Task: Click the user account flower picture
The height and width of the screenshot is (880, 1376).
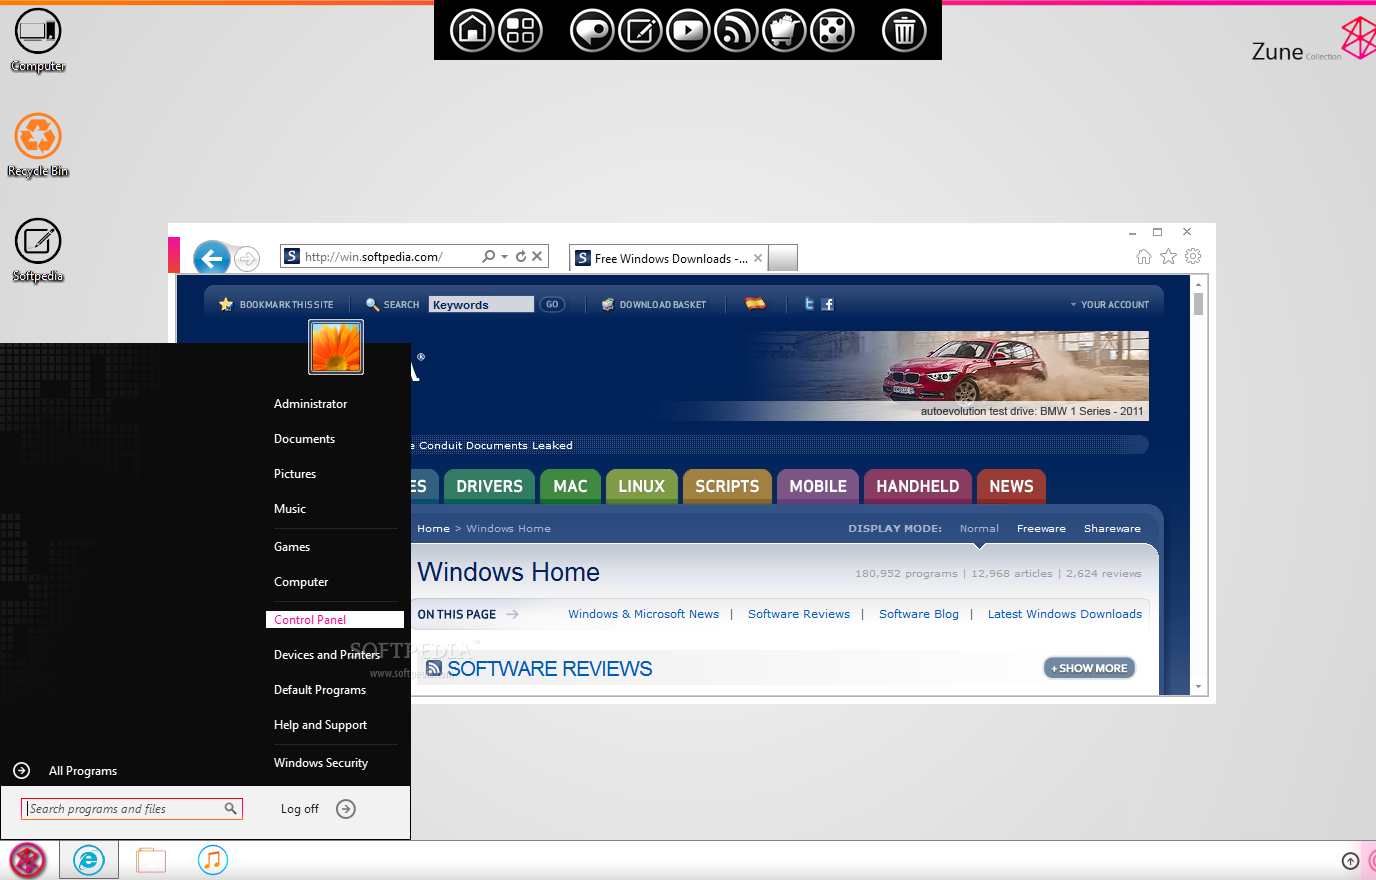Action: coord(336,347)
